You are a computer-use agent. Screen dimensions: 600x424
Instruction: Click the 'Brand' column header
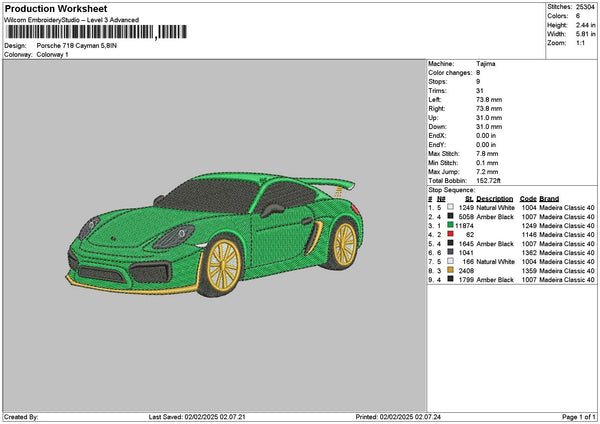coord(549,199)
